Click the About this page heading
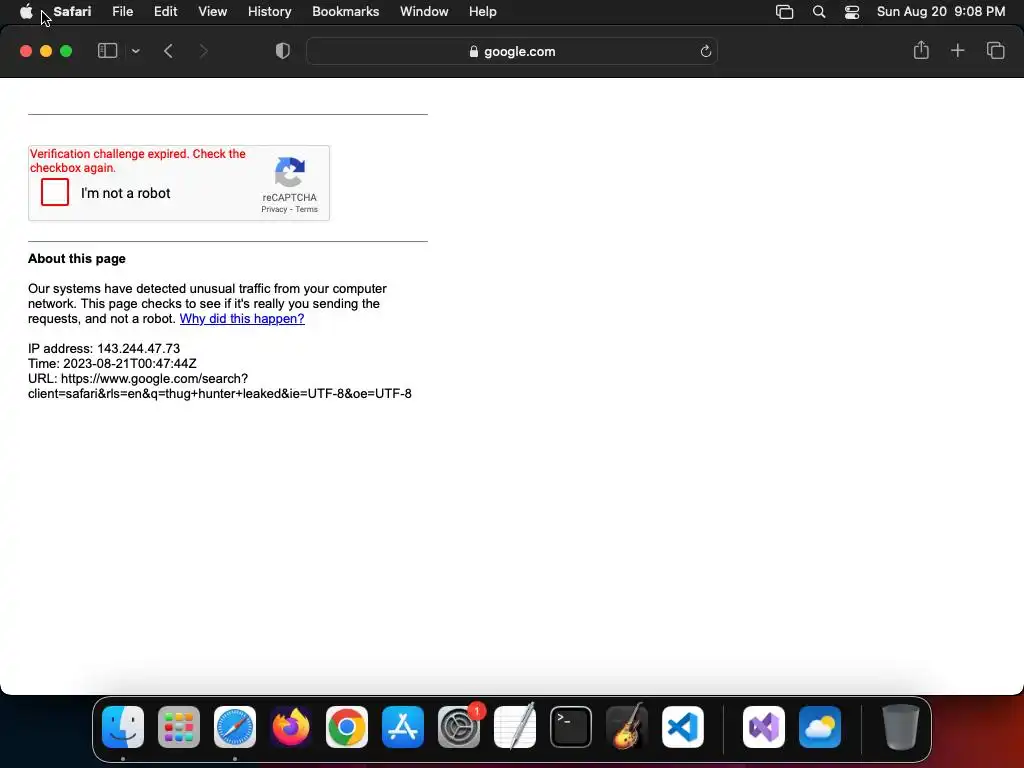This screenshot has width=1024, height=768. click(x=76, y=259)
